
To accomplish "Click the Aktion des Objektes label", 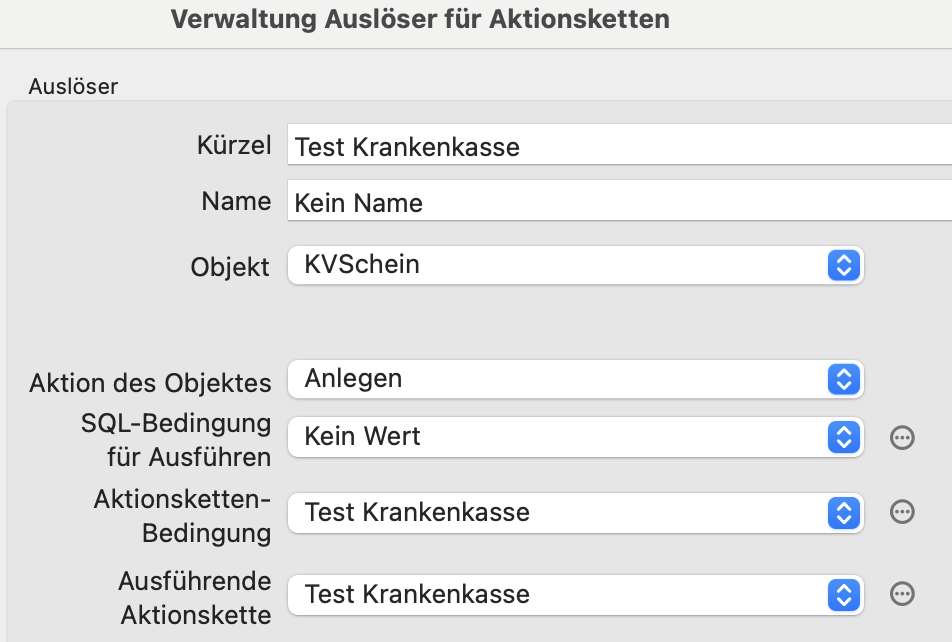I will click(x=150, y=384).
